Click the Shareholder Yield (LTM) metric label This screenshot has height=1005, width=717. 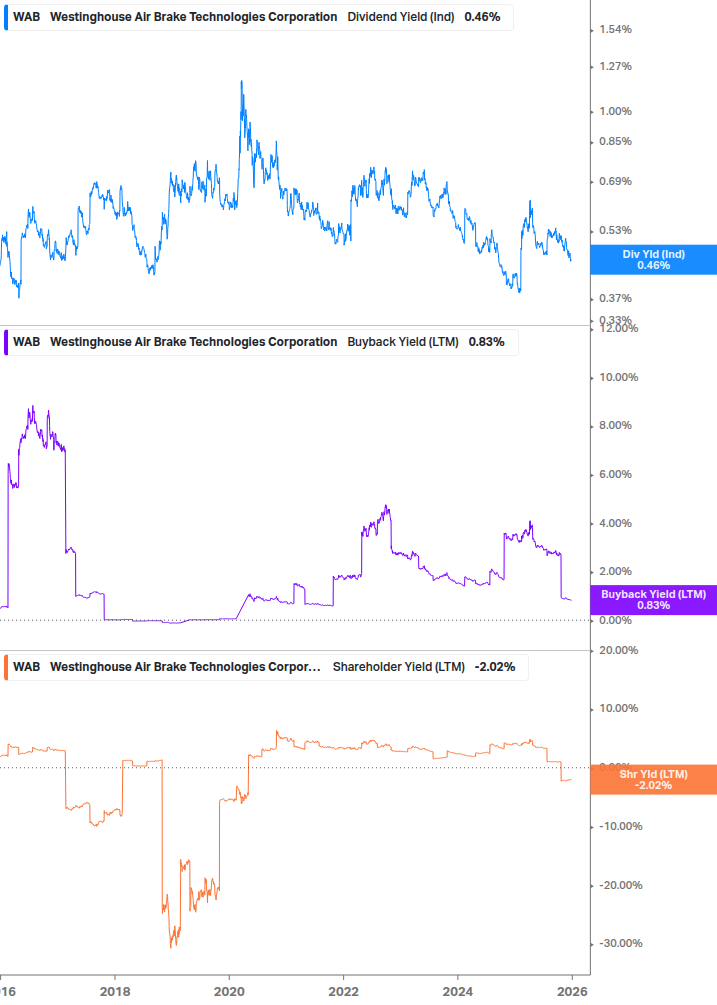(x=399, y=667)
